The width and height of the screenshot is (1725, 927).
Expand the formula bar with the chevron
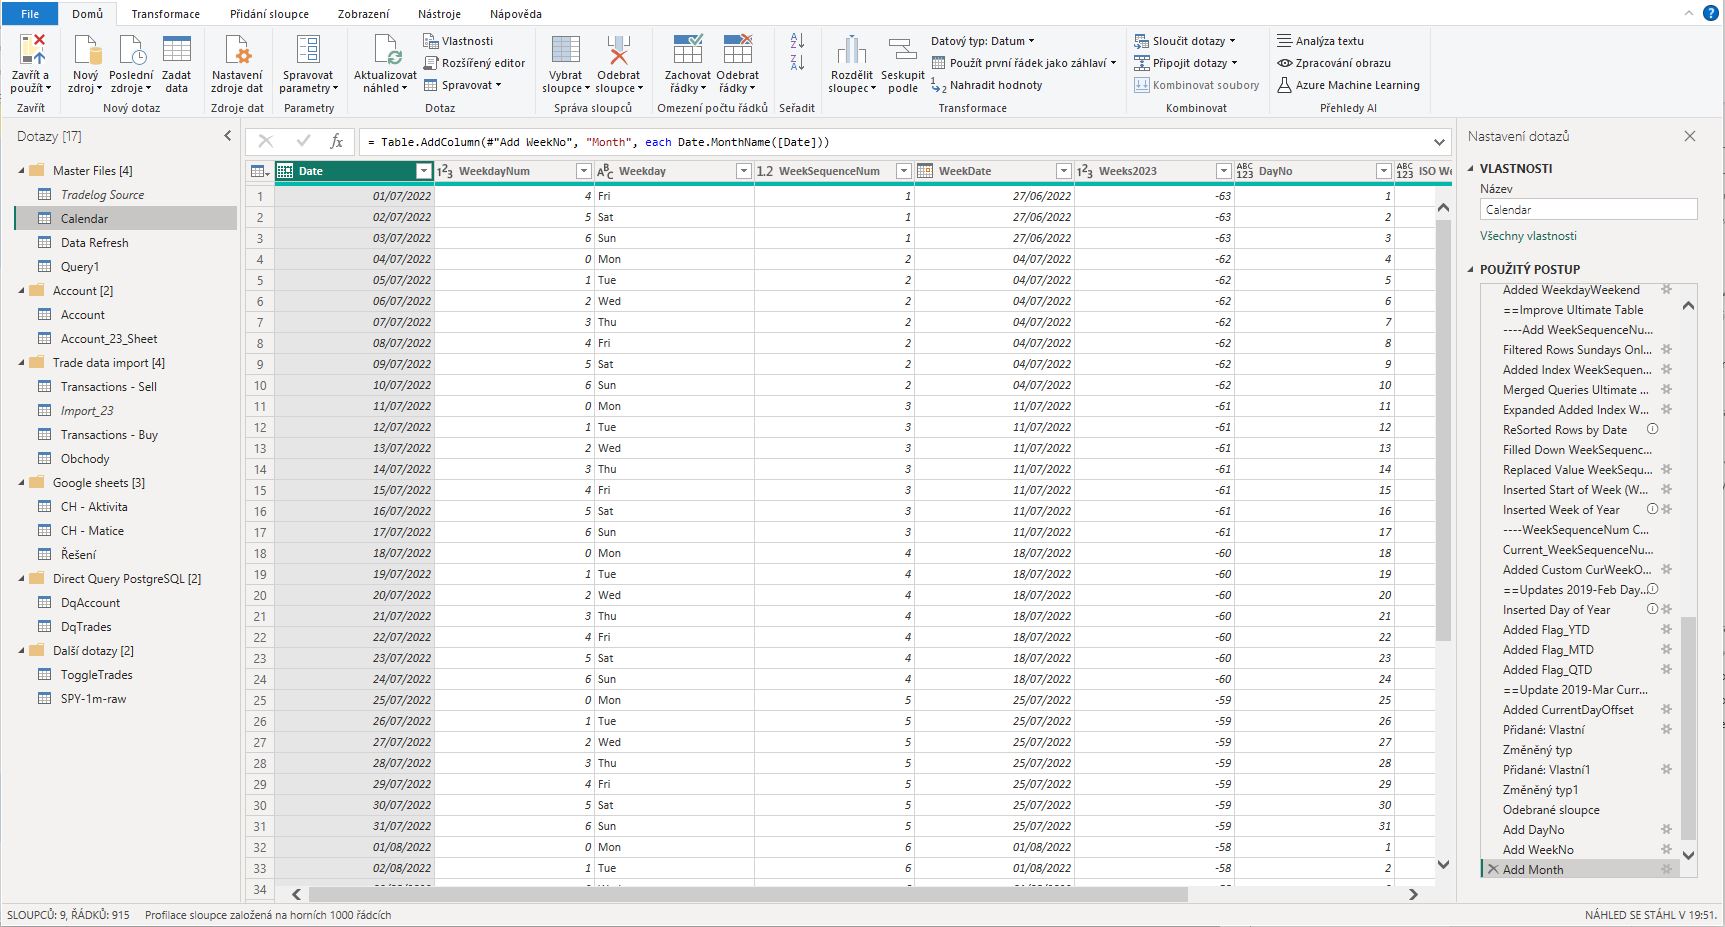1439,142
